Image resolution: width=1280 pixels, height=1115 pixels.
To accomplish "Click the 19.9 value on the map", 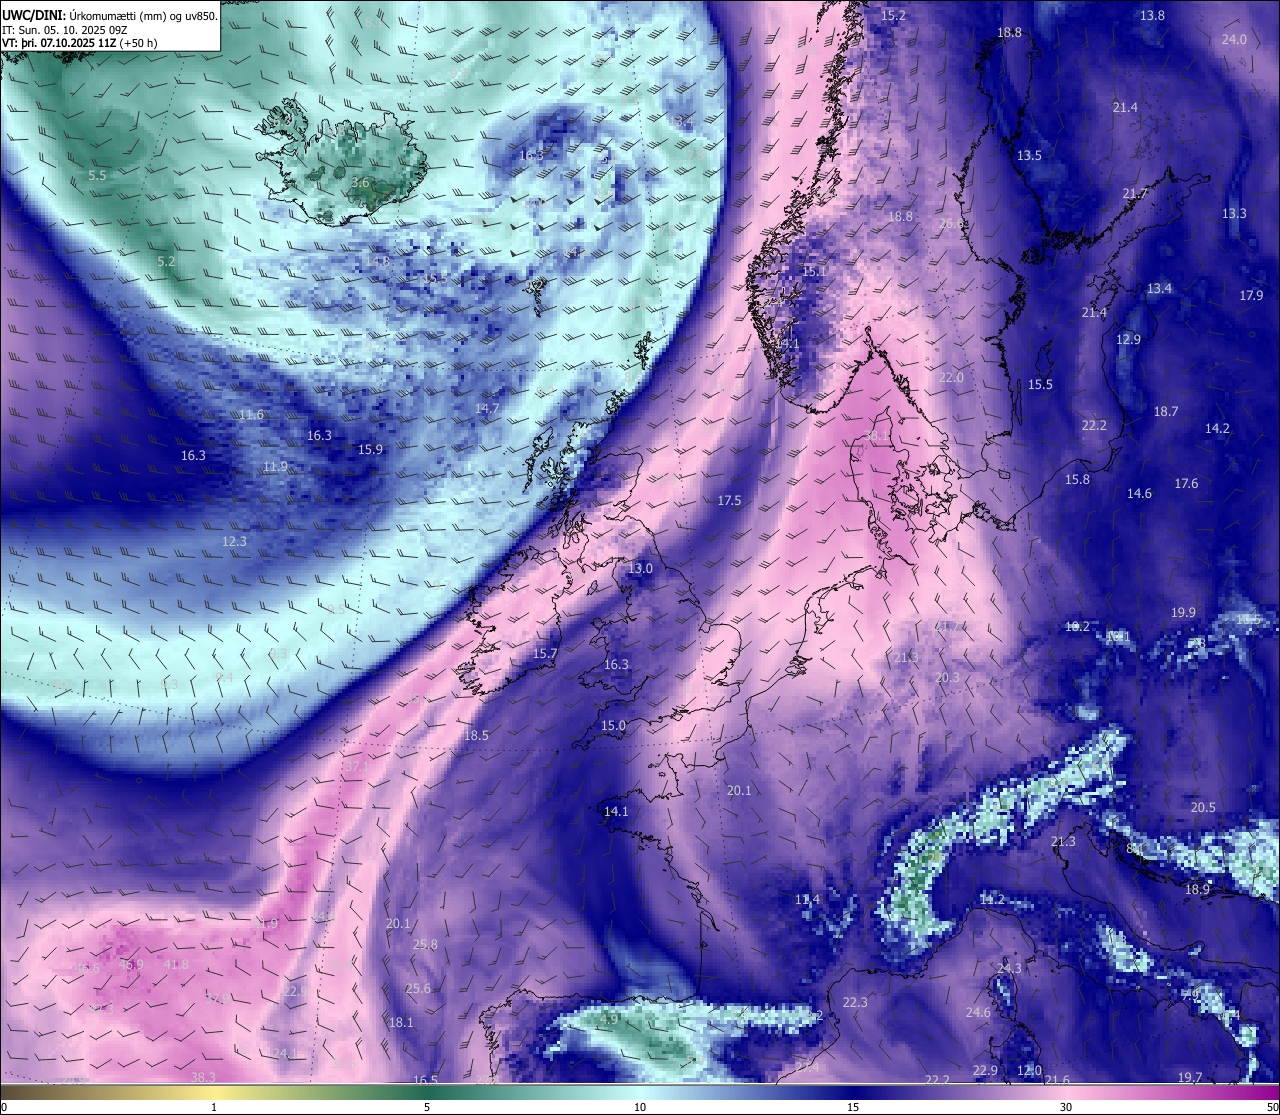I will 1183,612.
